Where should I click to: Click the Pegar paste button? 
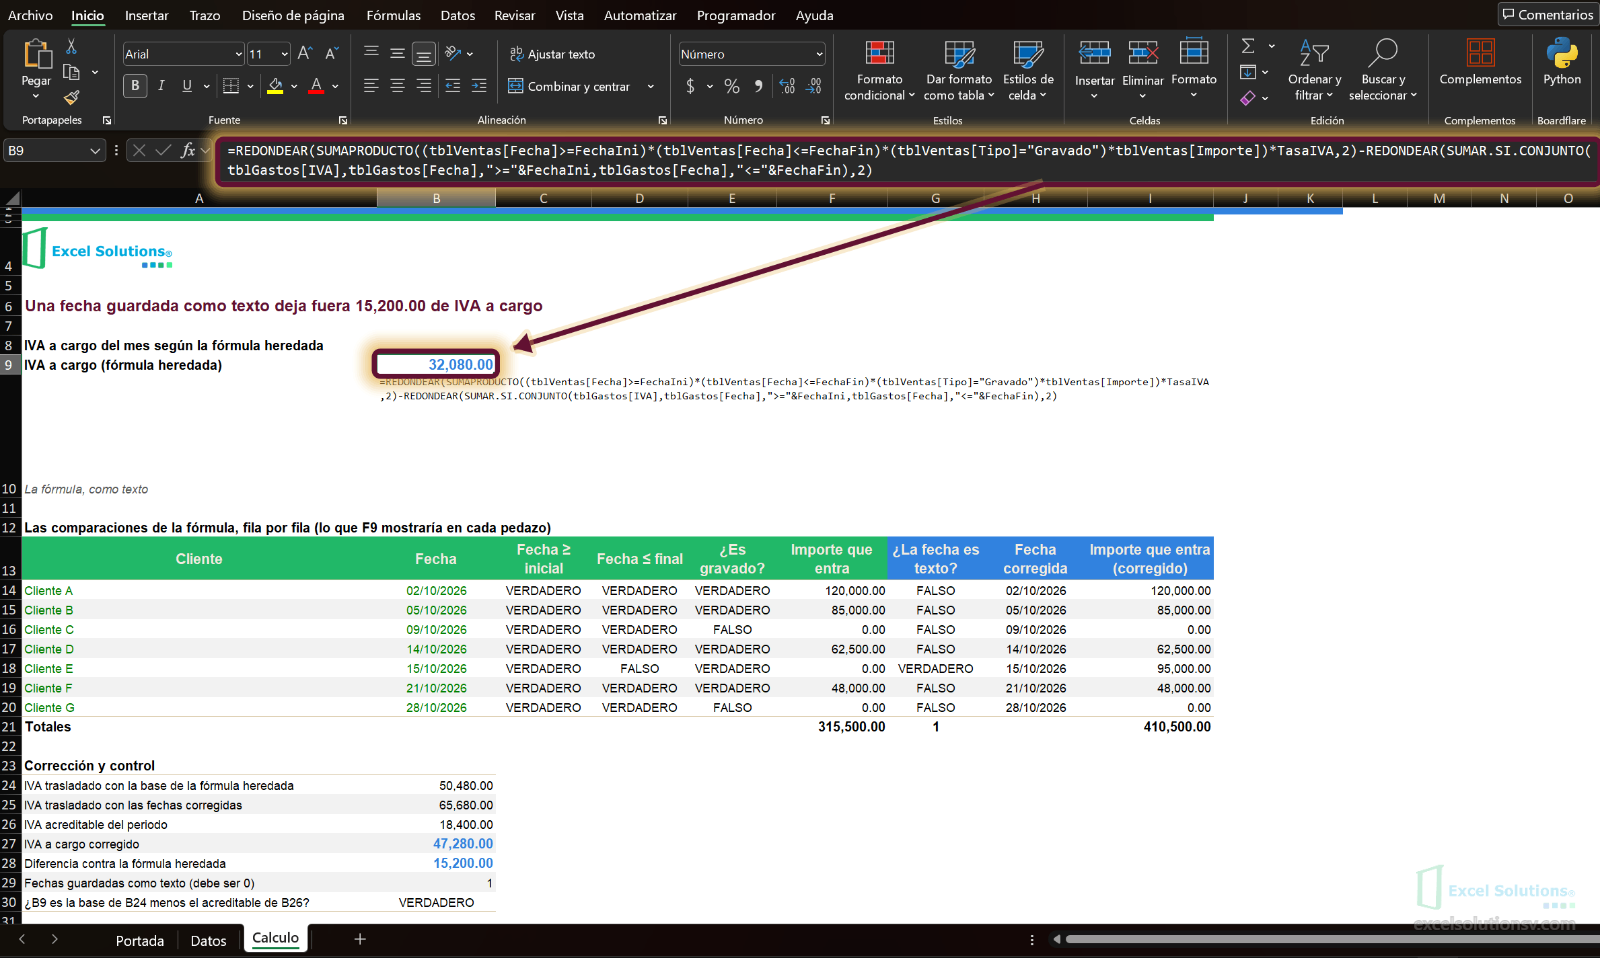pos(36,68)
